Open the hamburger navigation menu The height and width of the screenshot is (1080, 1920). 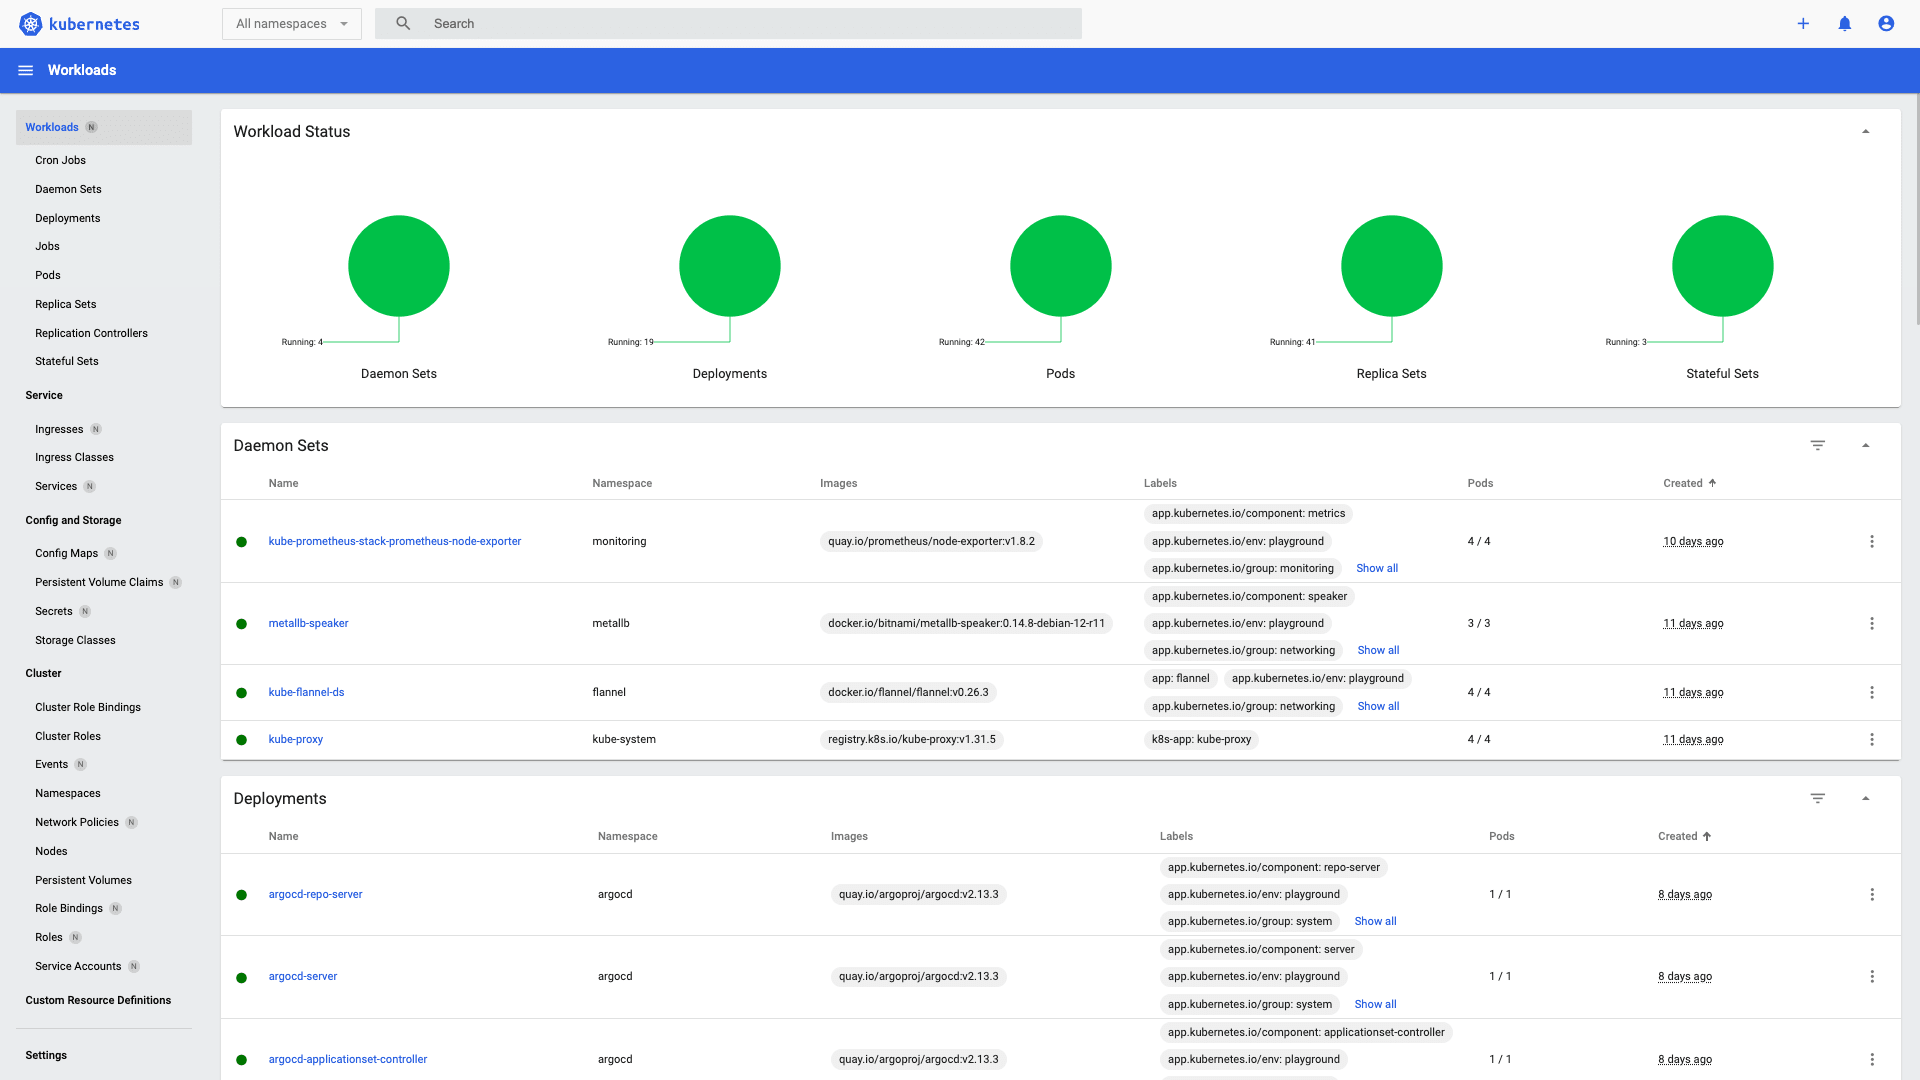pyautogui.click(x=26, y=70)
